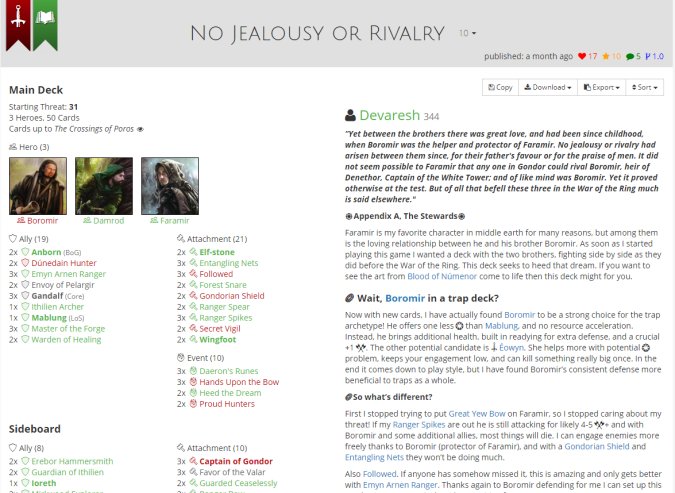Click attachment icon beside Gondorian Shield in list
Screen dimensions: 675x493
point(193,296)
